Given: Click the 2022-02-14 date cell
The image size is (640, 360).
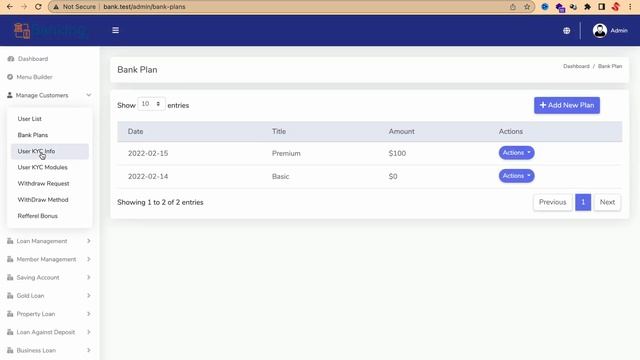Looking at the screenshot, I should [x=148, y=176].
